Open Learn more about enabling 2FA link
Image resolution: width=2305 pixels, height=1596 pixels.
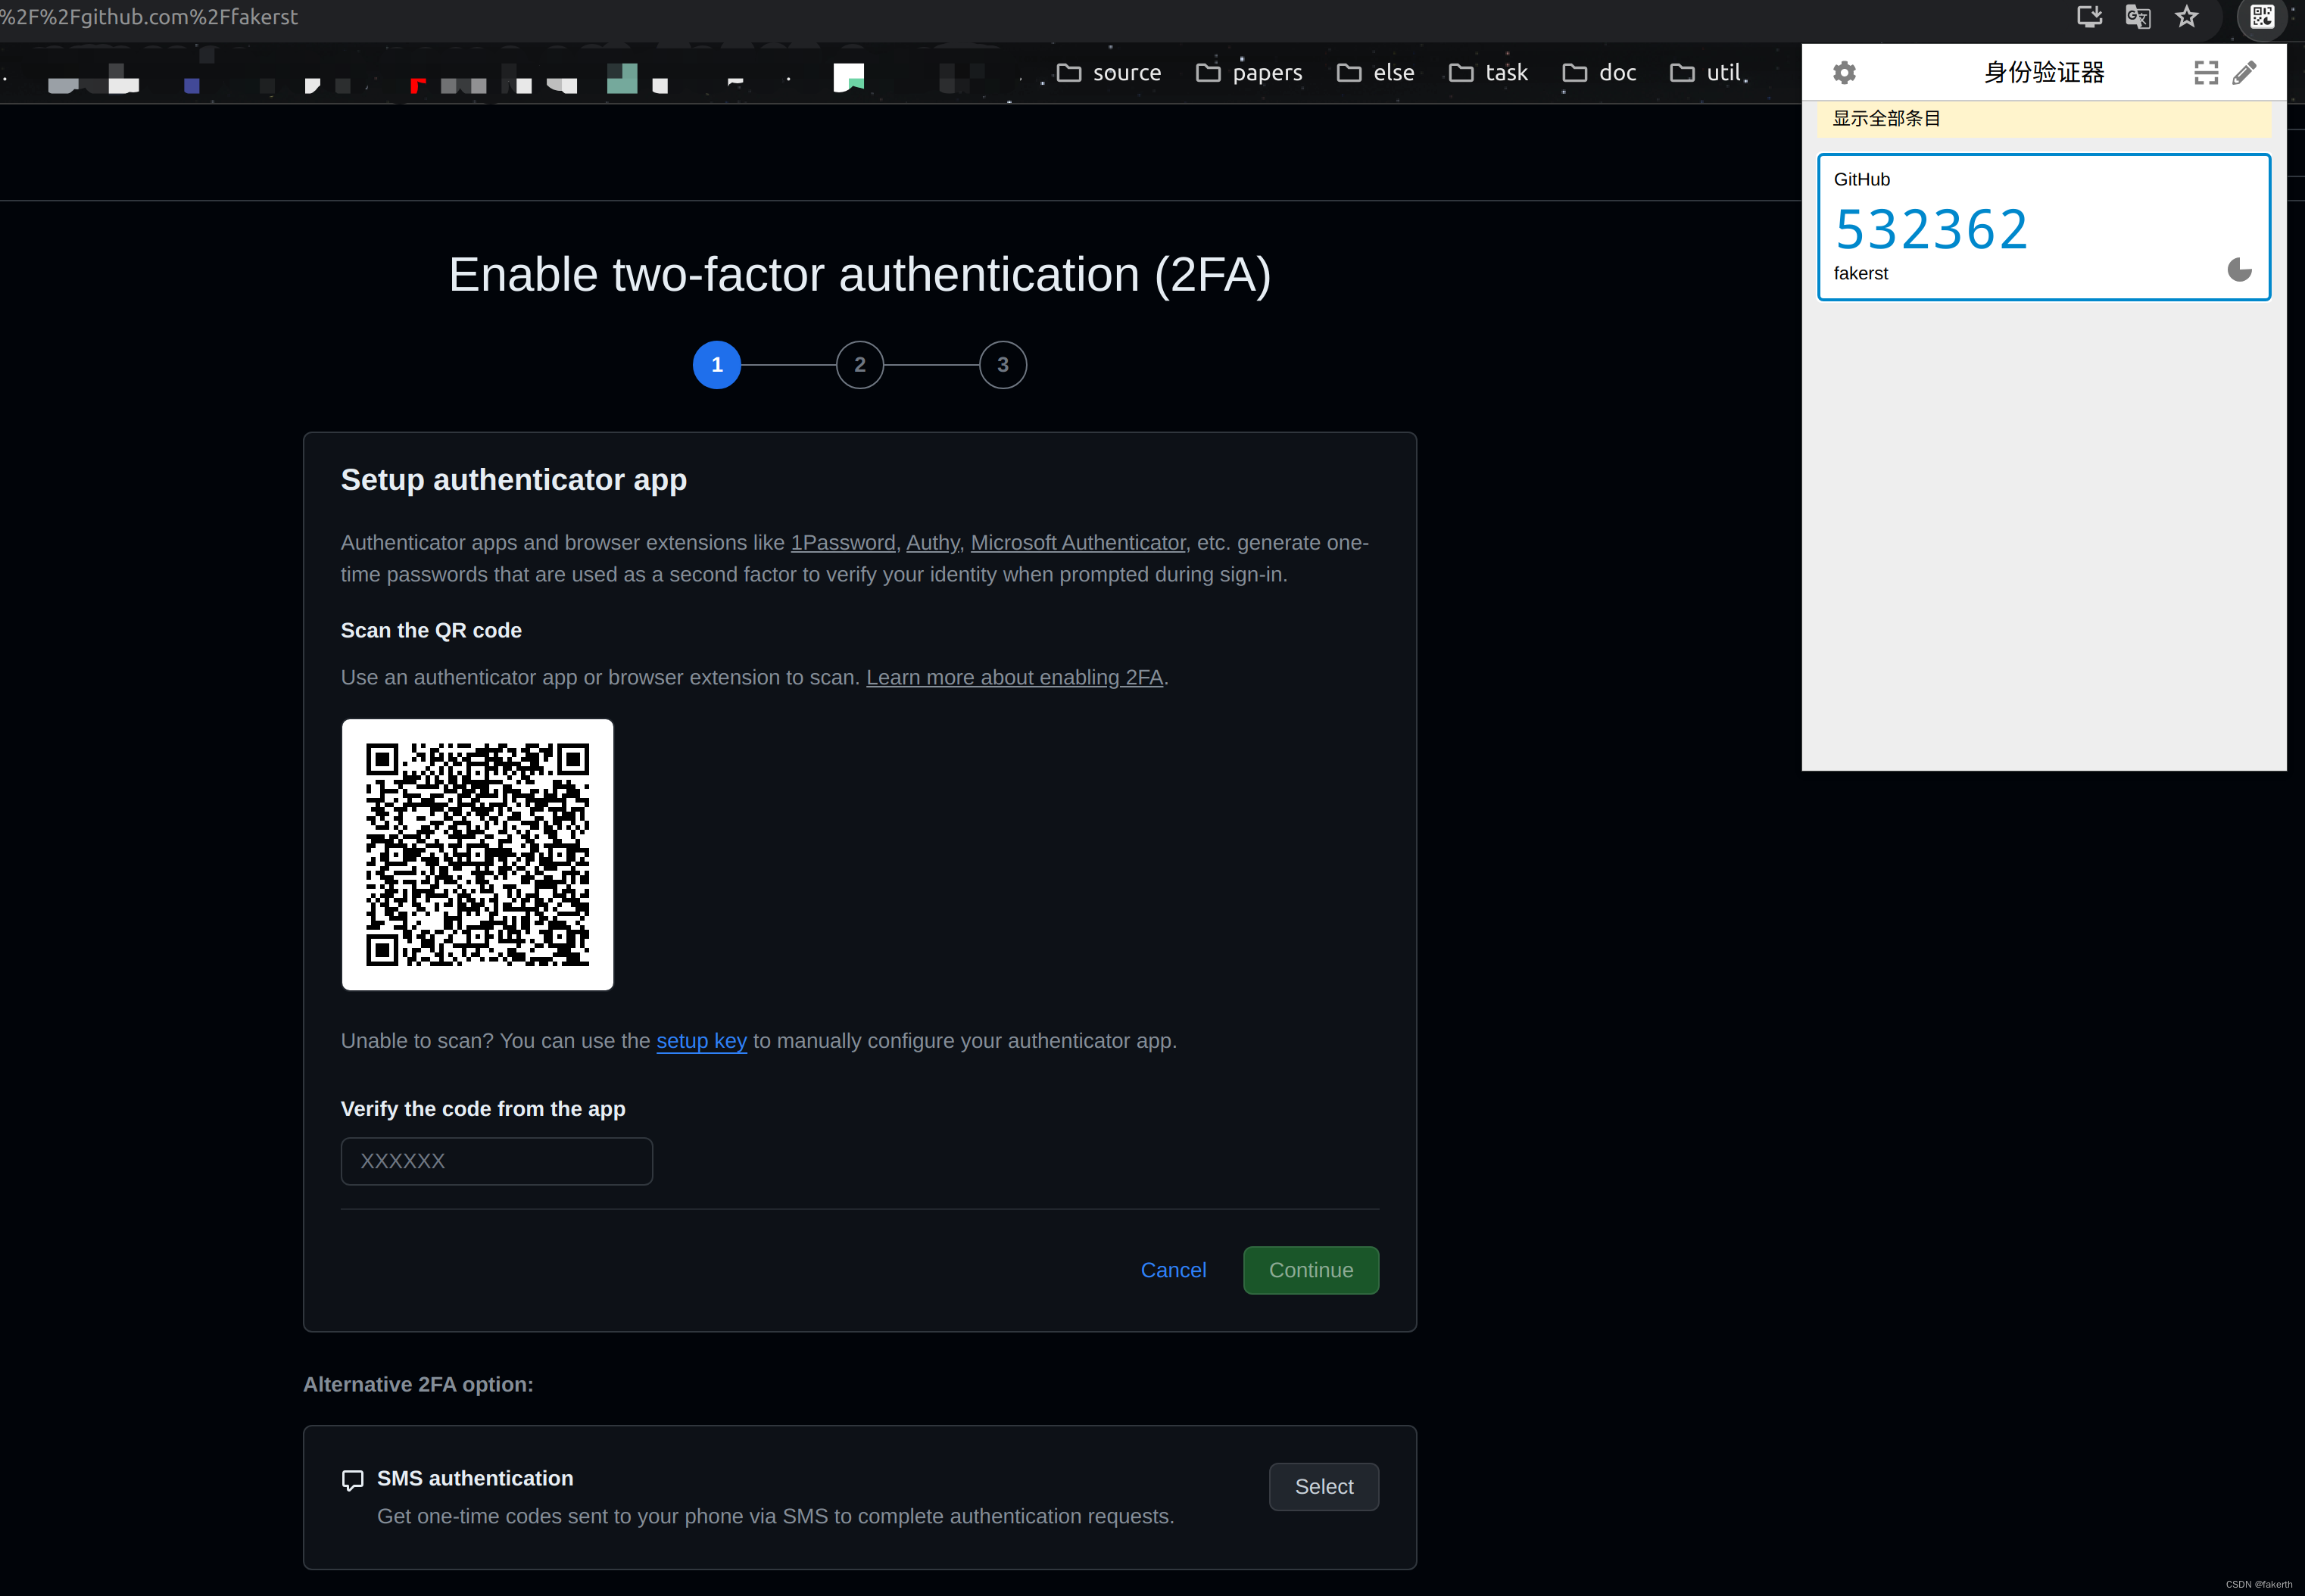[x=1014, y=677]
